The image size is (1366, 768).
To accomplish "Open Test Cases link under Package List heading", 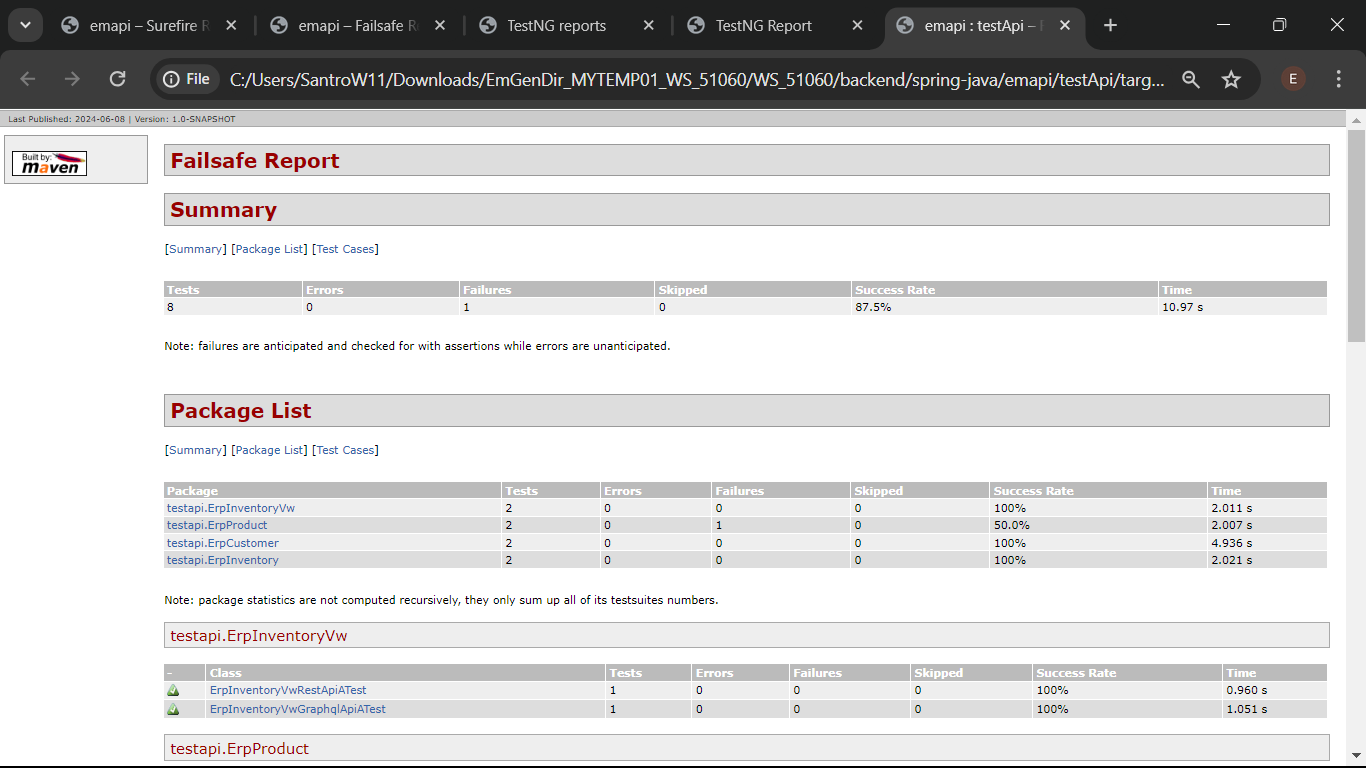I will [x=345, y=450].
